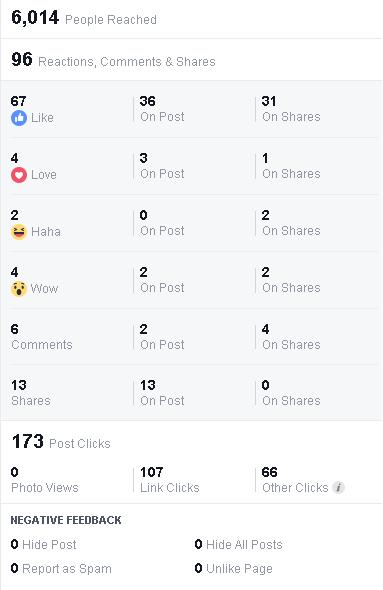Viewport: 383px width, 590px height.
Task: Open the 107 Link Clicks stat
Action: tap(170, 480)
